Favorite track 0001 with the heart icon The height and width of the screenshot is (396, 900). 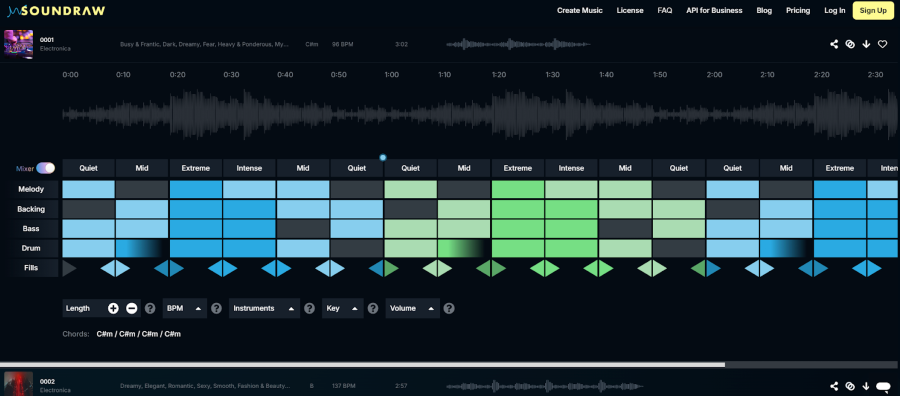coord(882,44)
